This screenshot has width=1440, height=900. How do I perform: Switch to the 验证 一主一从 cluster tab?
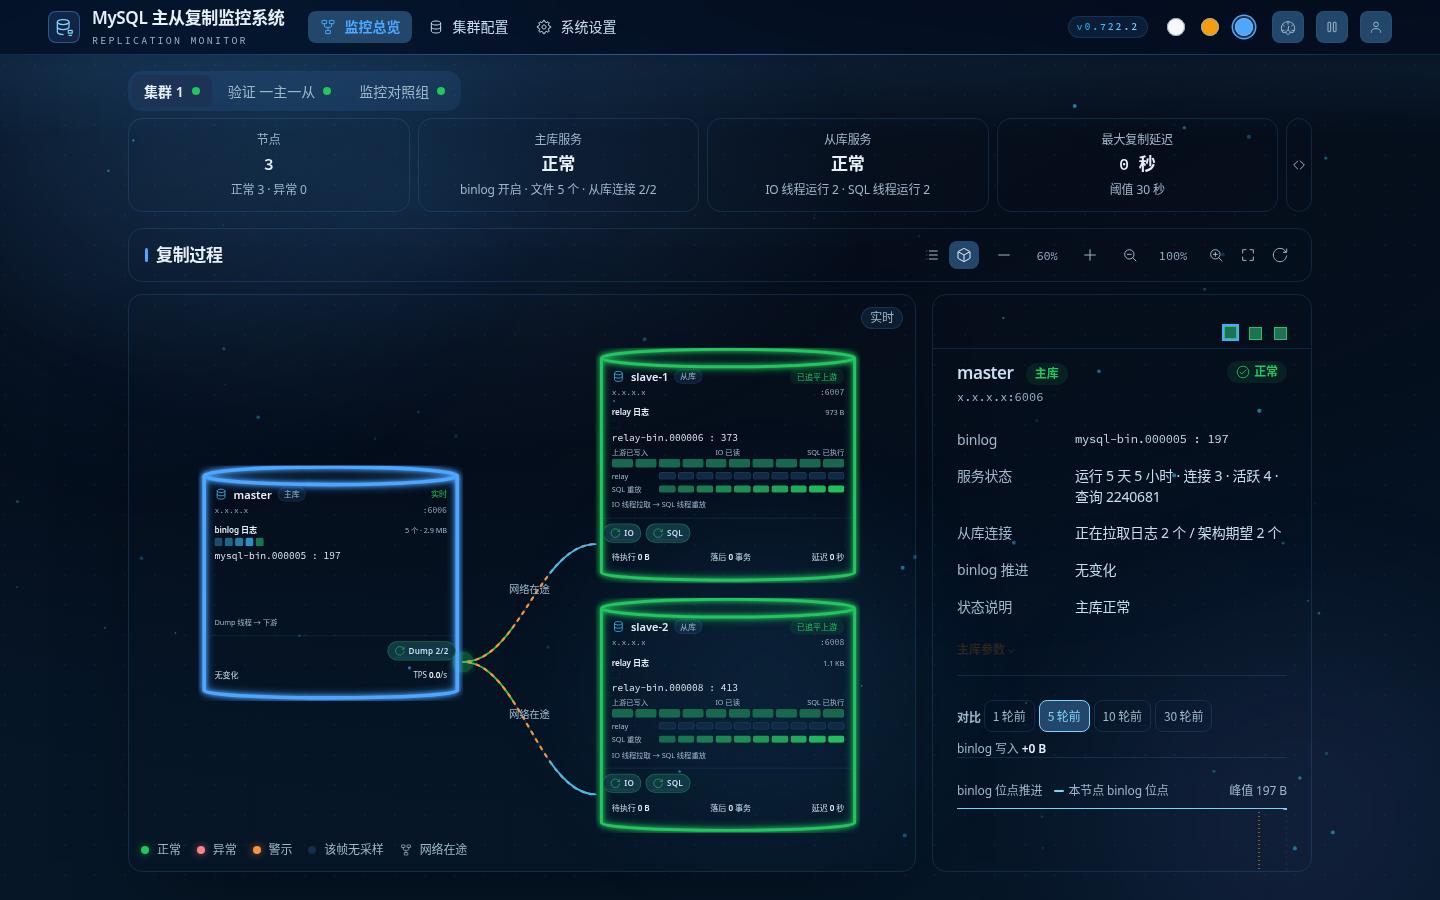(279, 92)
